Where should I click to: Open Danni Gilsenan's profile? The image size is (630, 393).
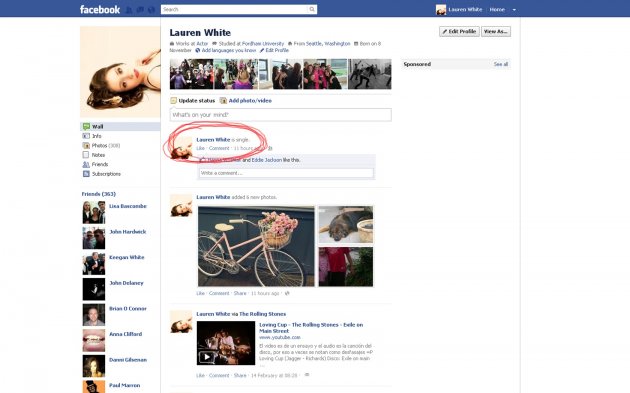tap(128, 360)
